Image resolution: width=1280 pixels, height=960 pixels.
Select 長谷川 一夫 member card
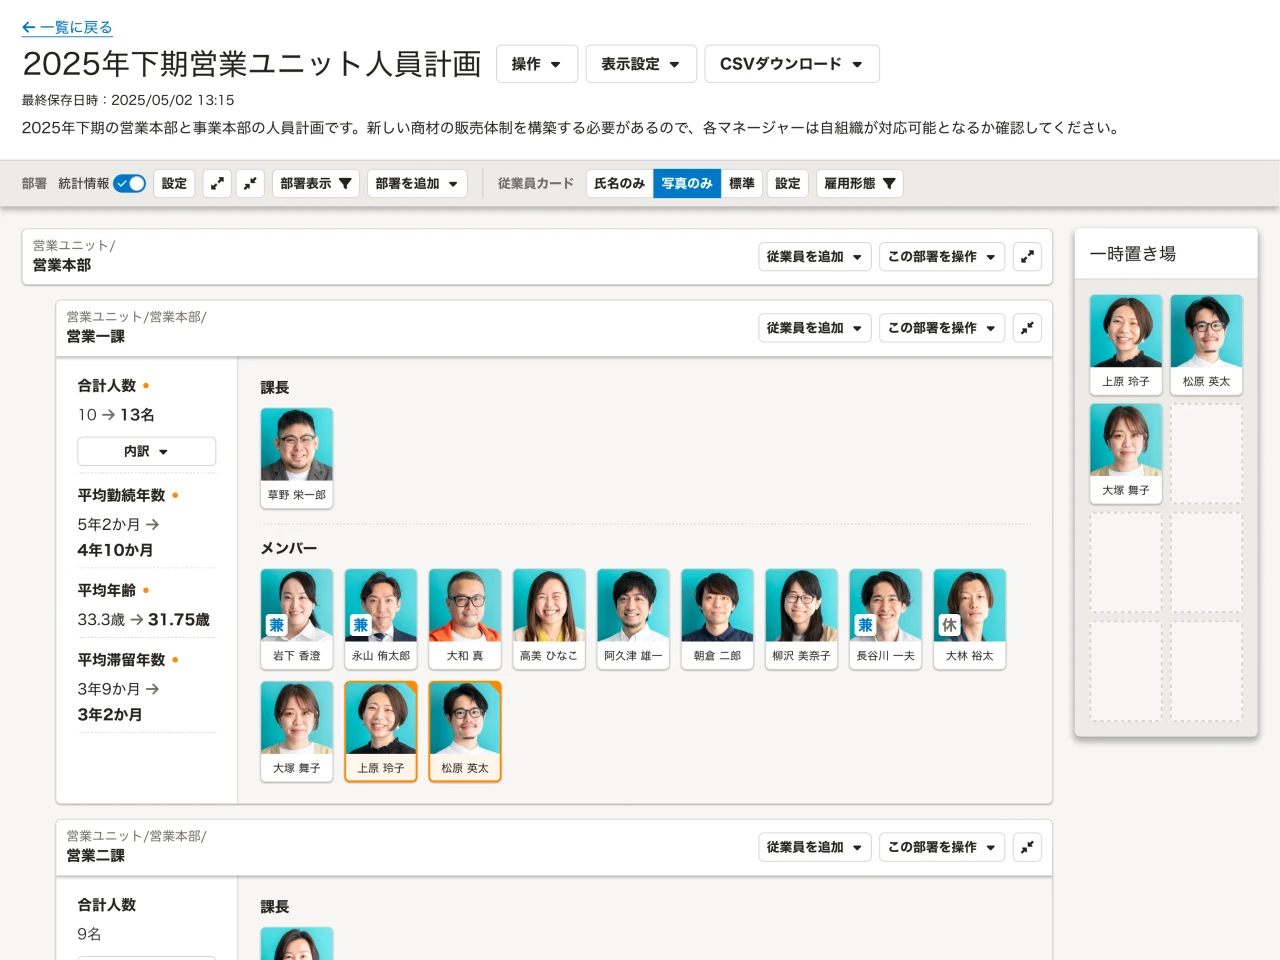(x=885, y=619)
